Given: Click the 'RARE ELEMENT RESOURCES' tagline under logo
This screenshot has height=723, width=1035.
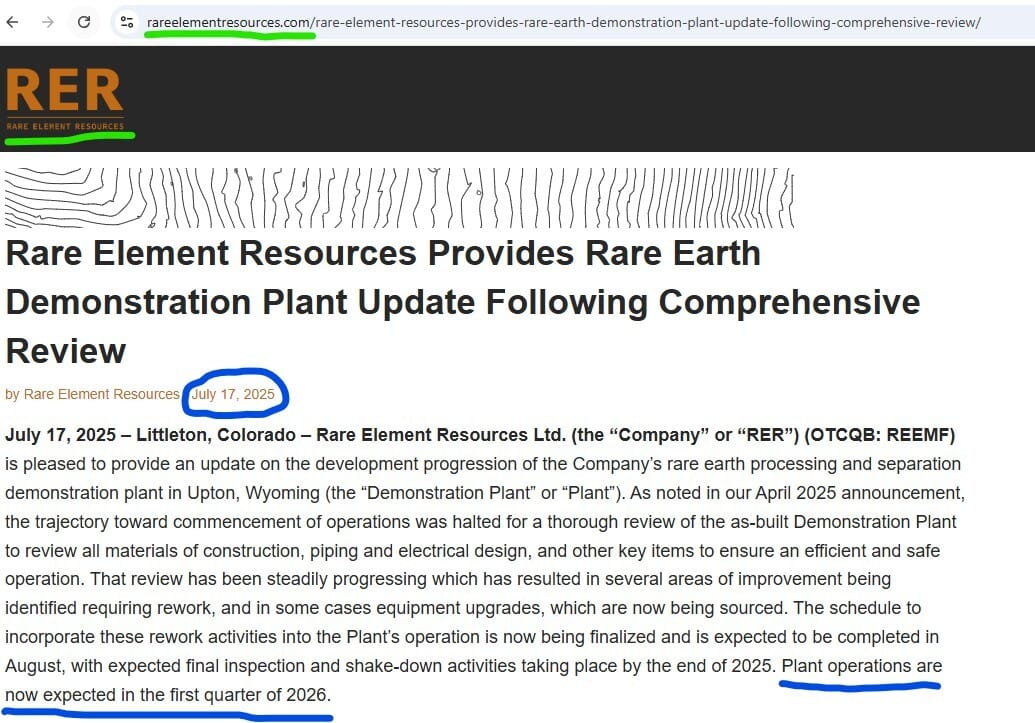Looking at the screenshot, I should click(65, 126).
